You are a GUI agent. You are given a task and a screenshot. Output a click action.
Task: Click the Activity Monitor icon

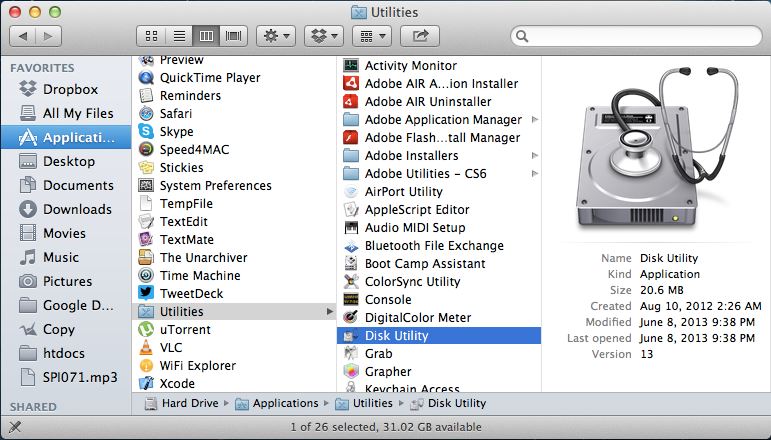[x=351, y=65]
